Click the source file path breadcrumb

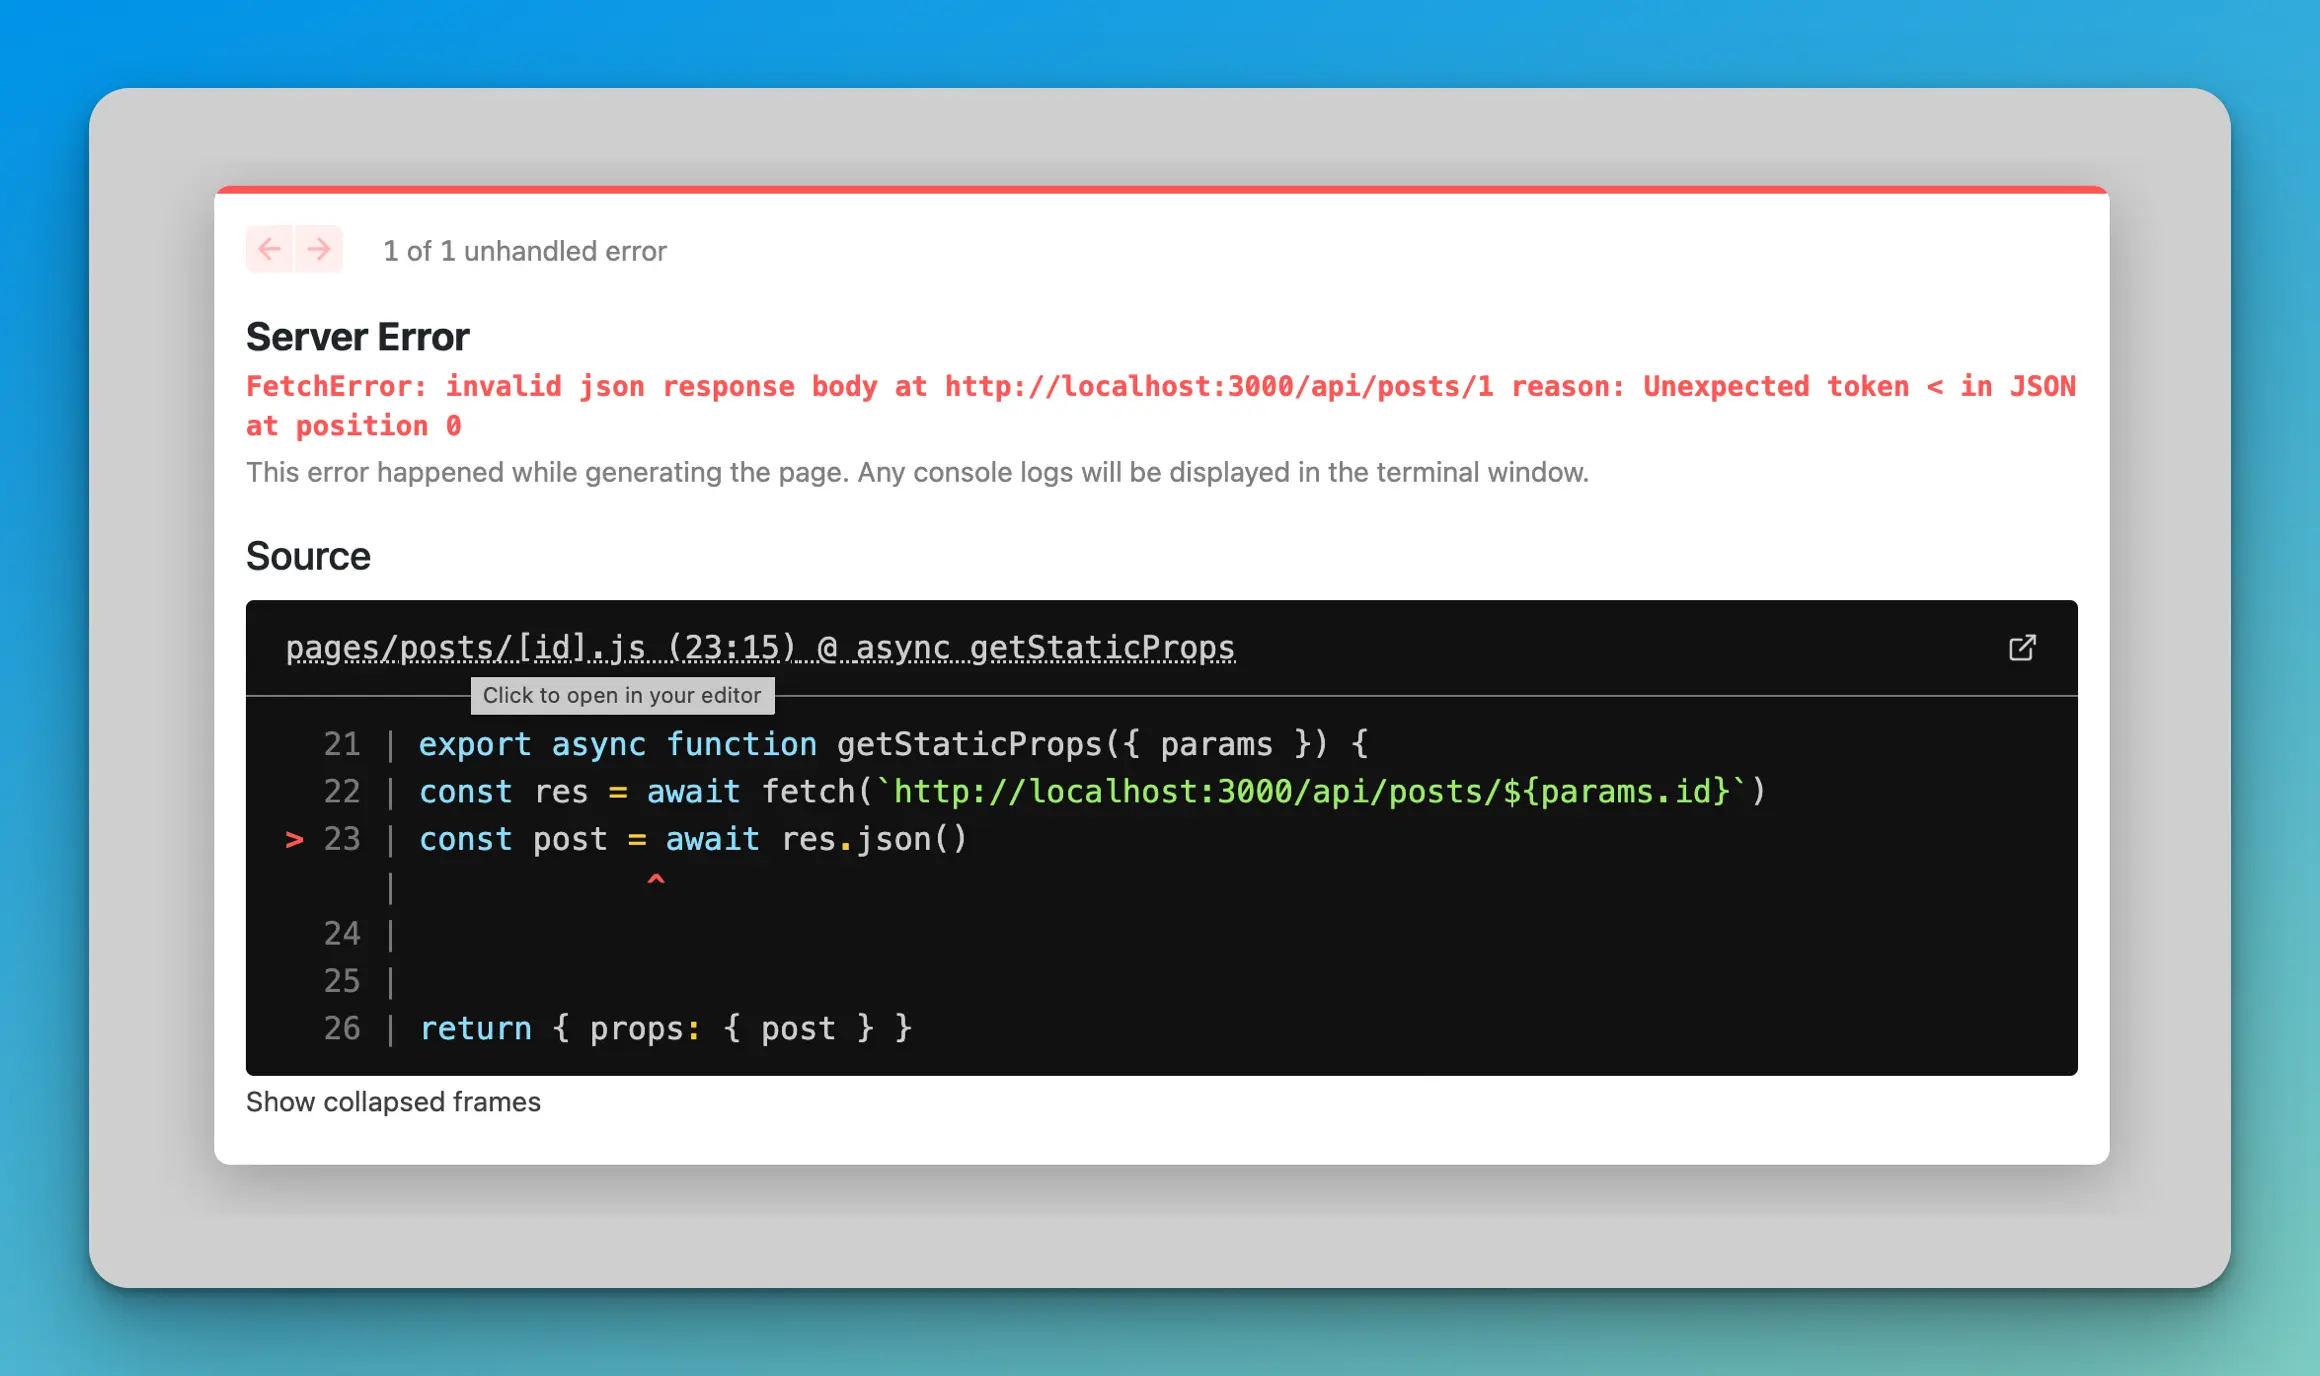tap(758, 647)
